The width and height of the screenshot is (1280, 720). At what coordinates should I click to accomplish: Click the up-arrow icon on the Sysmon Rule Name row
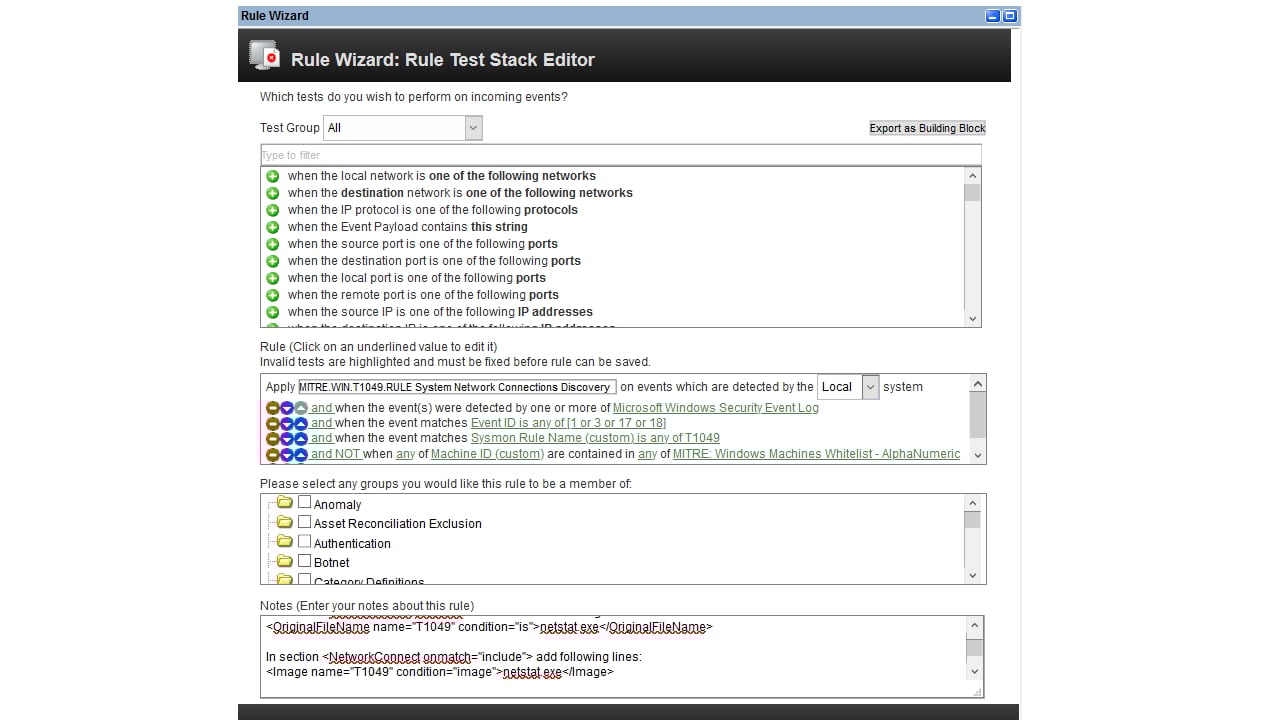tap(299, 437)
